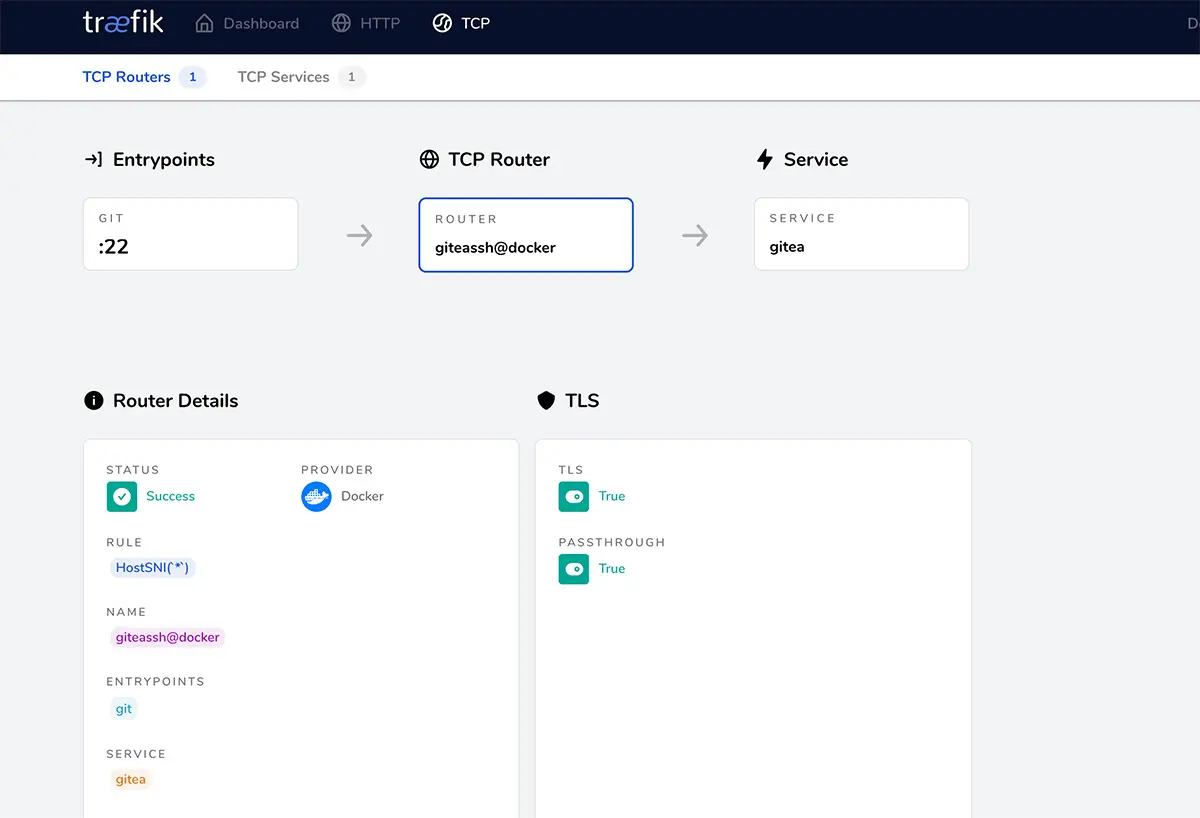This screenshot has height=818, width=1200.
Task: Click the HostSNI rule chip
Action: point(152,567)
